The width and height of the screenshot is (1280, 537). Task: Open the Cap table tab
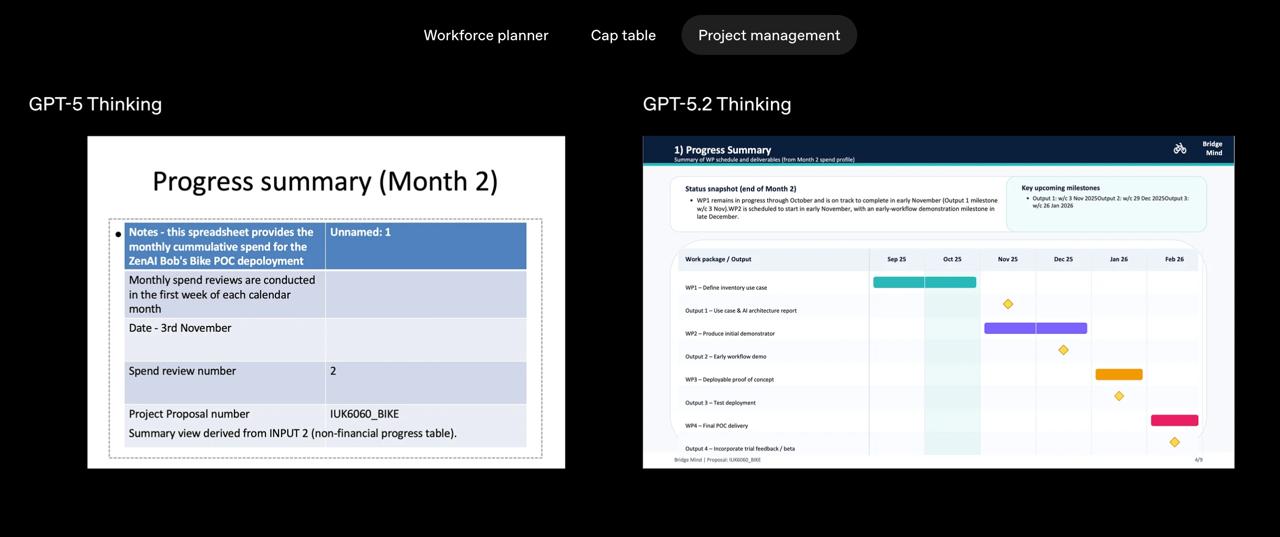click(623, 35)
